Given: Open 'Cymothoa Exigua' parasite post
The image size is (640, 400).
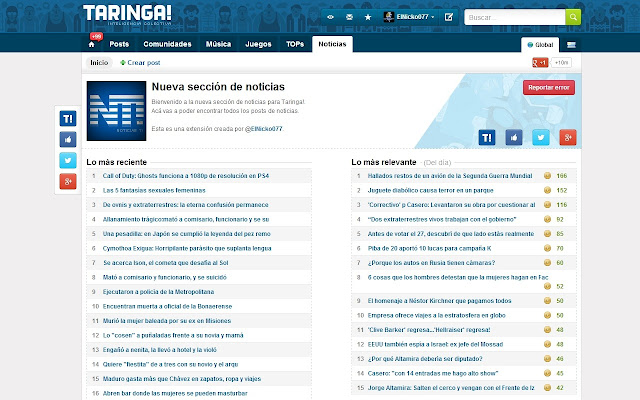Looking at the screenshot, I should 187,248.
